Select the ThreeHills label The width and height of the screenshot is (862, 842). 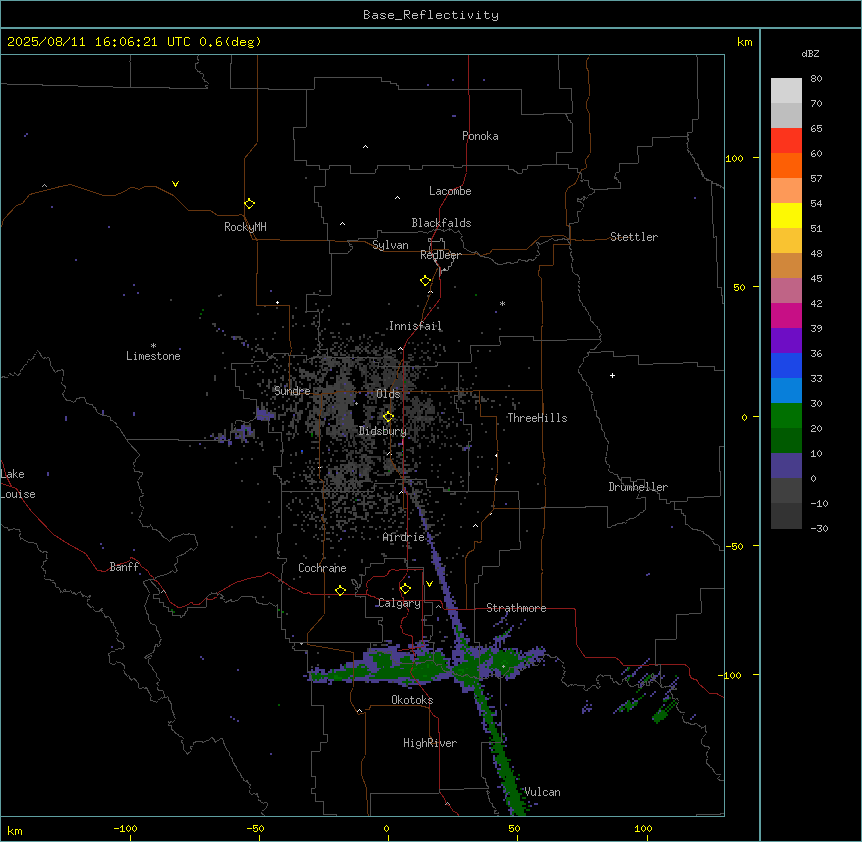tap(537, 418)
